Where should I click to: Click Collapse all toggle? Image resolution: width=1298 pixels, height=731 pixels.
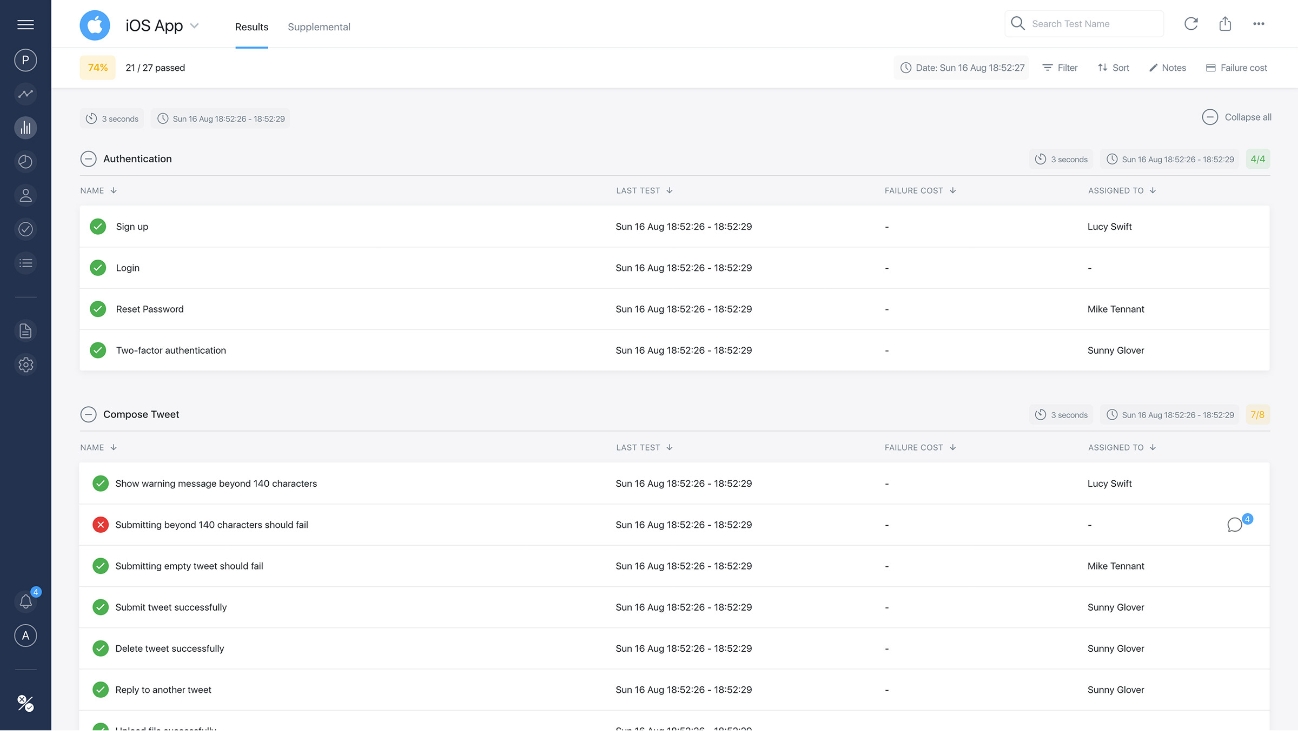pos(1237,117)
